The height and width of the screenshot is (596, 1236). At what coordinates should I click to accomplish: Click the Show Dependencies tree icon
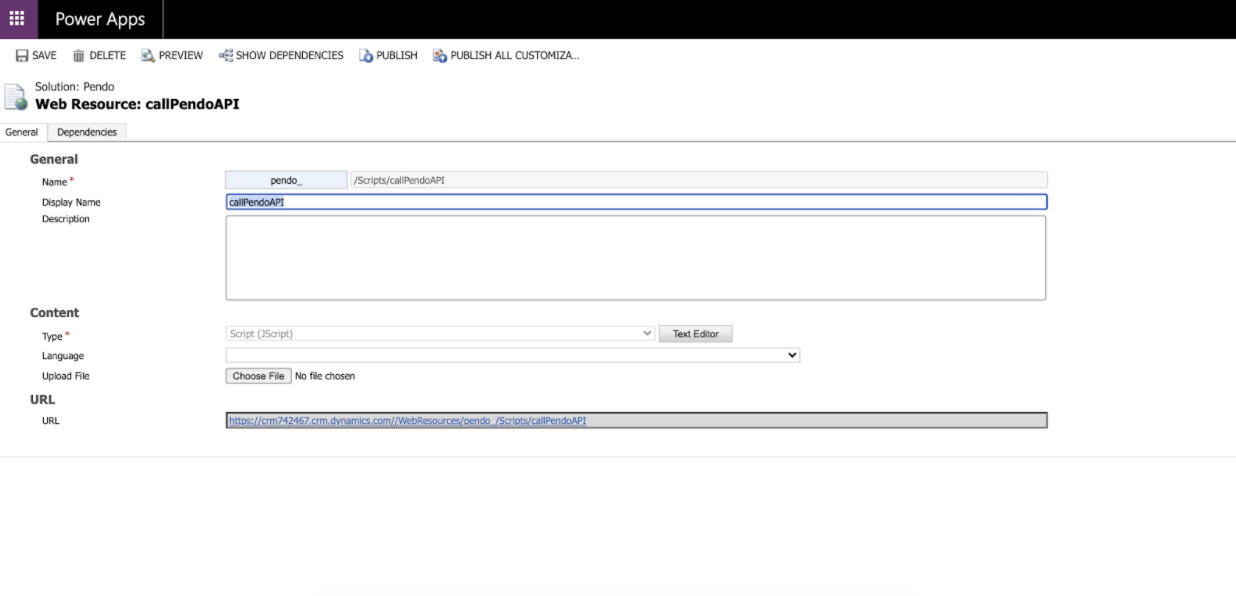(x=225, y=56)
